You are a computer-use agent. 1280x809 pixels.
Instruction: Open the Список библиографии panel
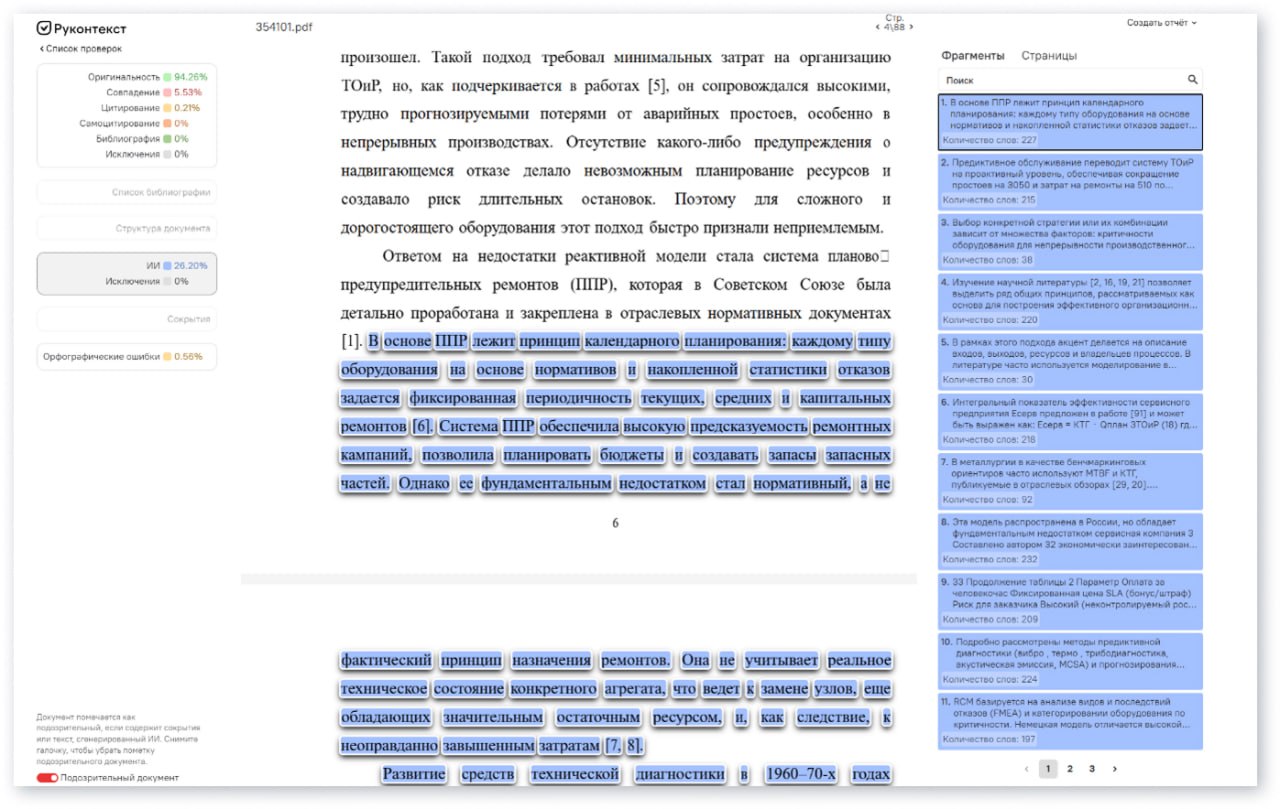click(x=127, y=192)
